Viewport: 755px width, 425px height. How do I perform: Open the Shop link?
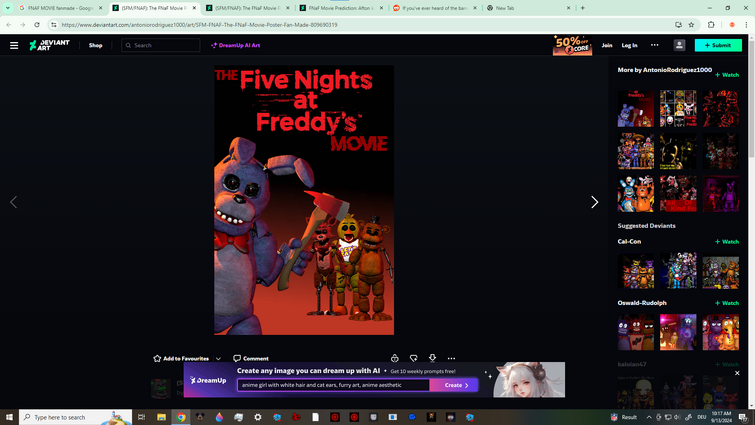tap(95, 45)
